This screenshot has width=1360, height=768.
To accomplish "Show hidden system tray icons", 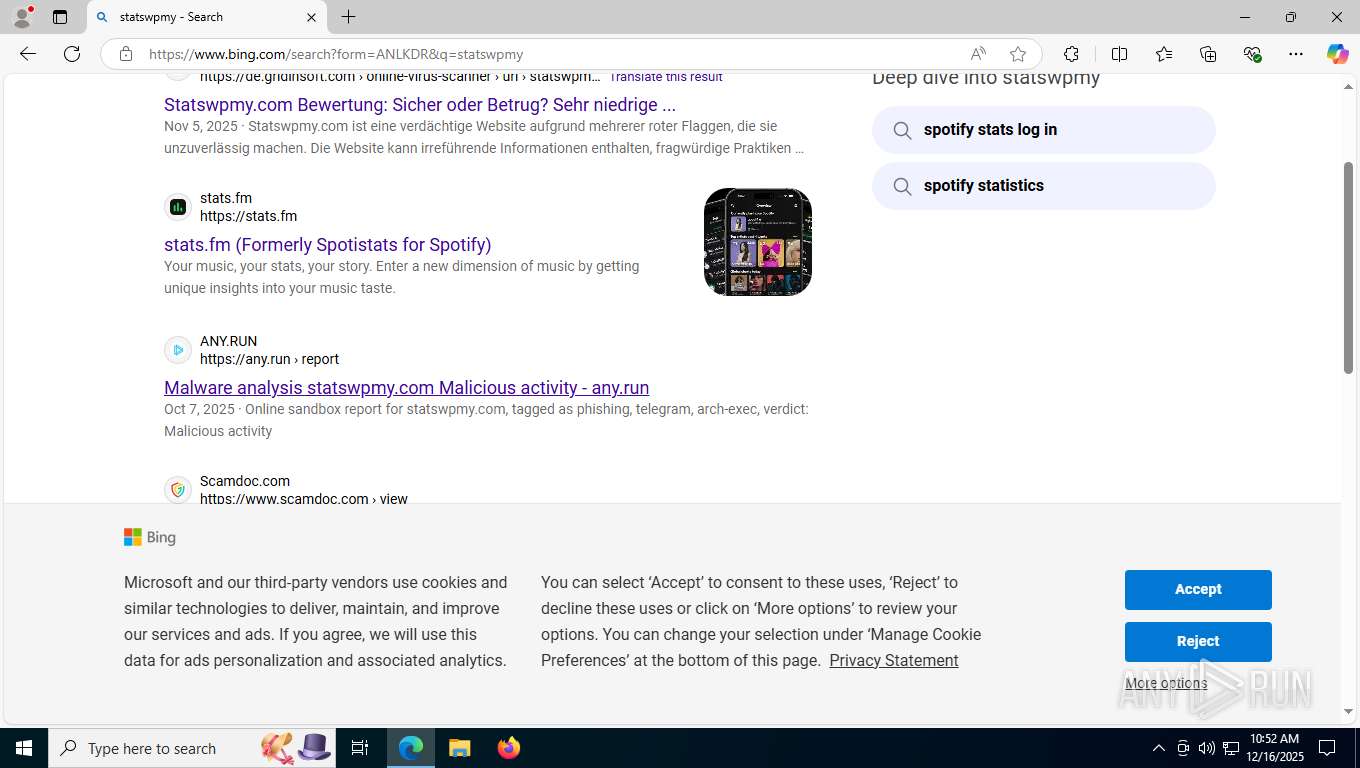I will click(1159, 748).
